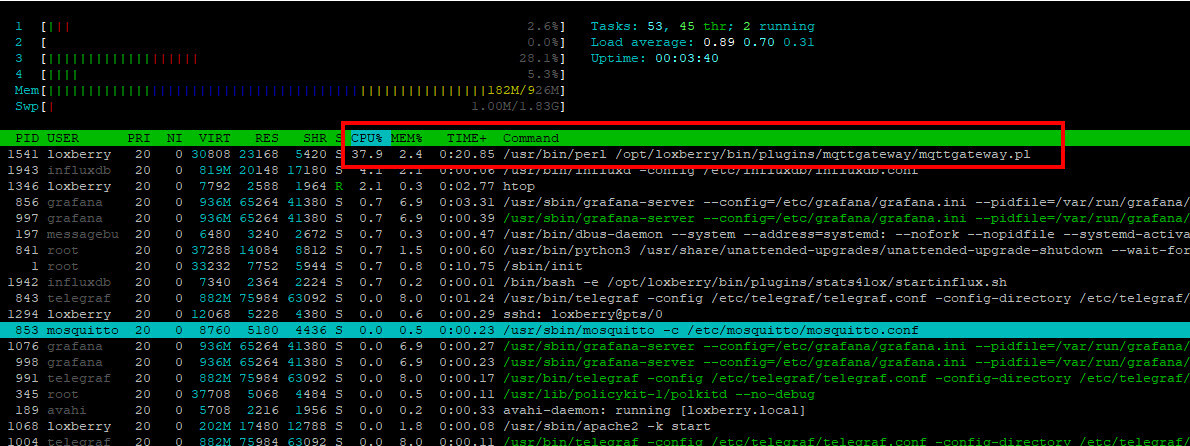
Task: Select the htop process row
Action: [595, 186]
